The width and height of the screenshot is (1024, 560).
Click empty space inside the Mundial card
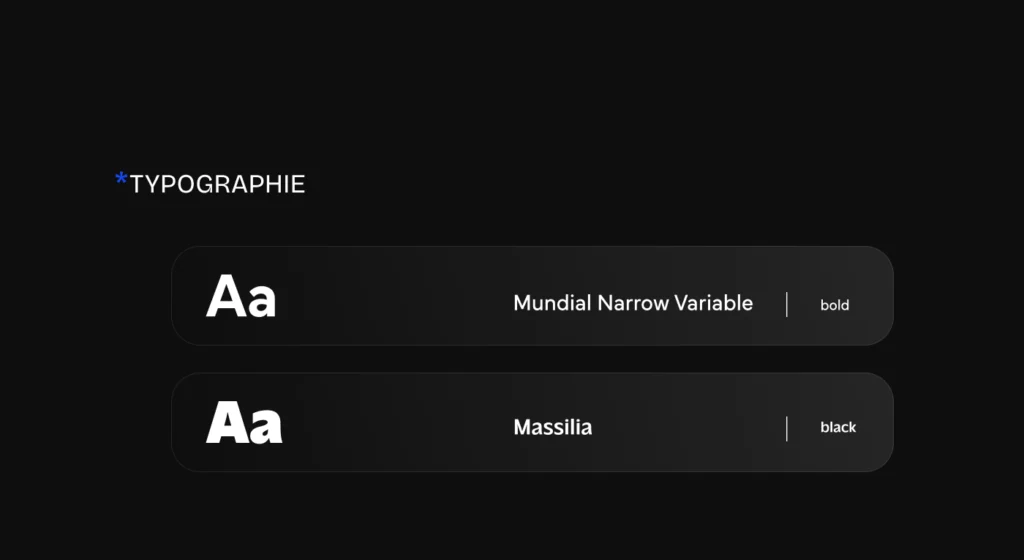click(x=392, y=296)
